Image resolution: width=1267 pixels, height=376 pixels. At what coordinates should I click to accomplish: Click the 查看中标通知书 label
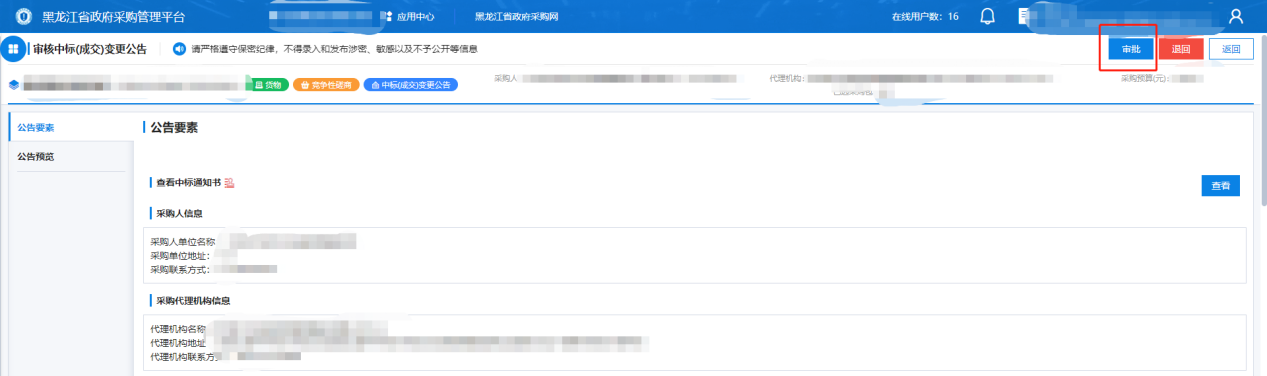189,183
